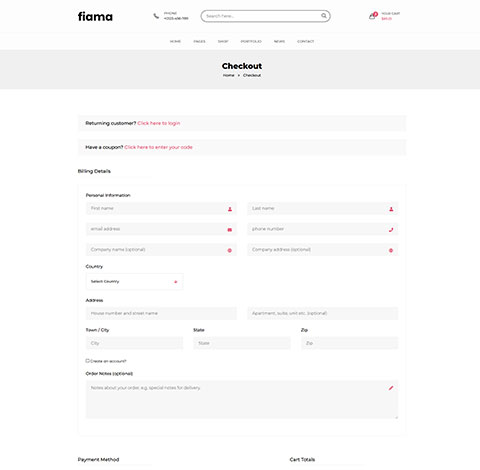
Task: Click user icon in Last name field
Action: click(x=391, y=209)
